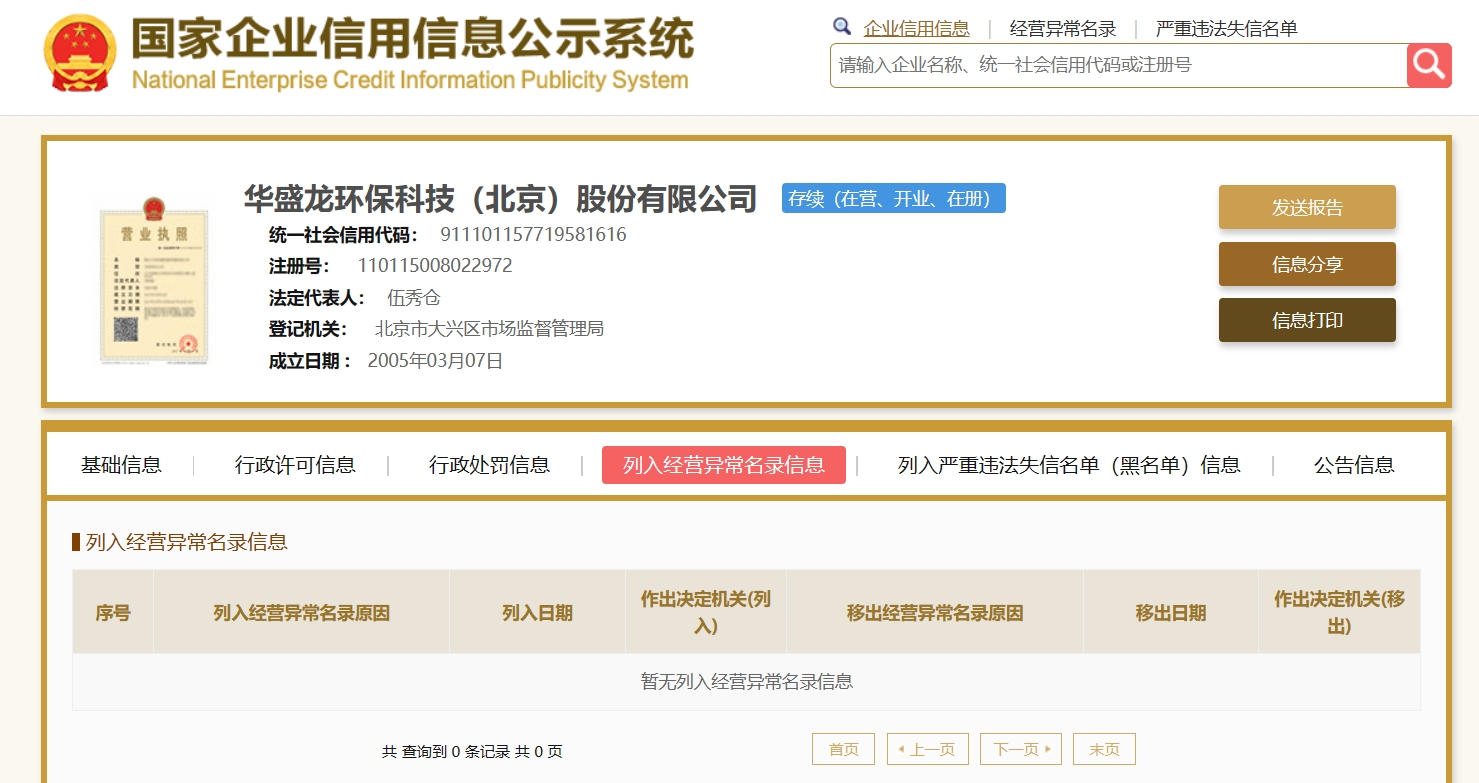Click the 列入经营异常名录原因 column header
Image resolution: width=1479 pixels, height=783 pixels.
[301, 613]
